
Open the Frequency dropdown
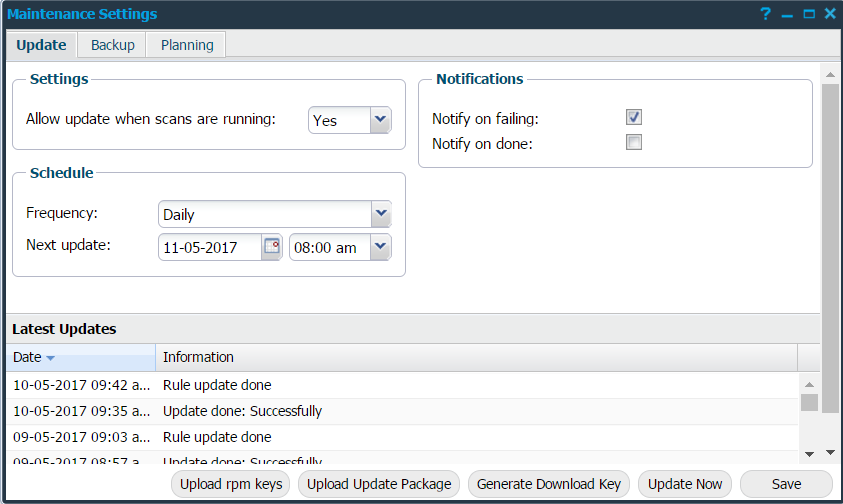pos(380,214)
